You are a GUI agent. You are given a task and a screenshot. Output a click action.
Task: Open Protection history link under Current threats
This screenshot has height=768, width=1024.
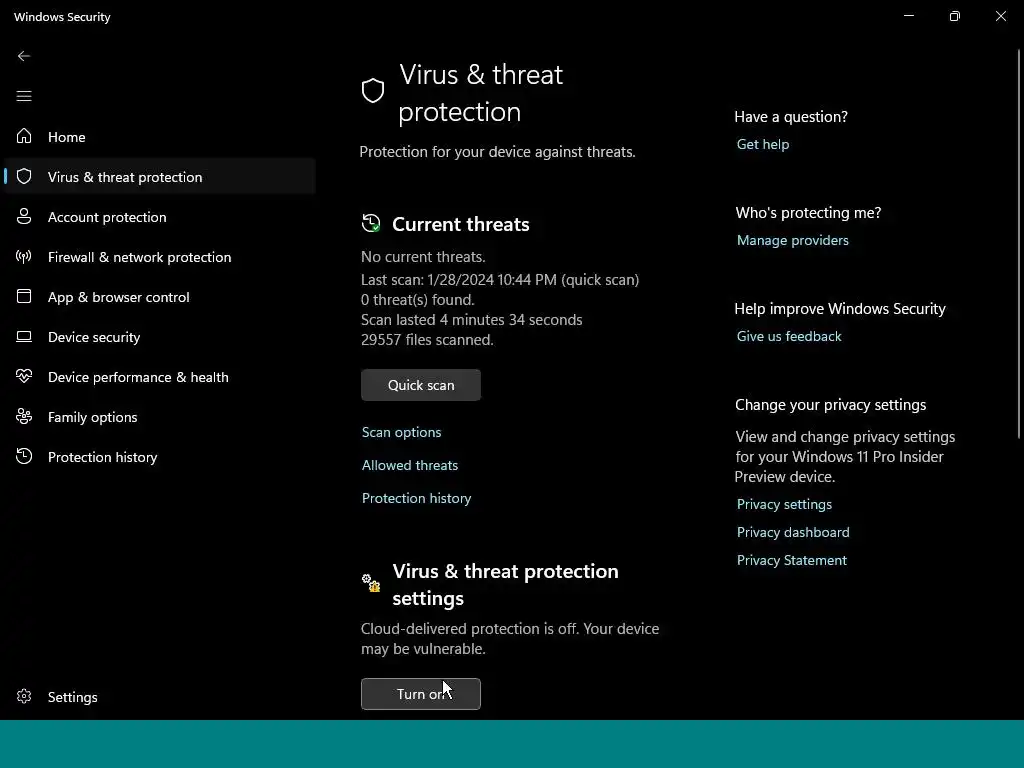pos(417,498)
